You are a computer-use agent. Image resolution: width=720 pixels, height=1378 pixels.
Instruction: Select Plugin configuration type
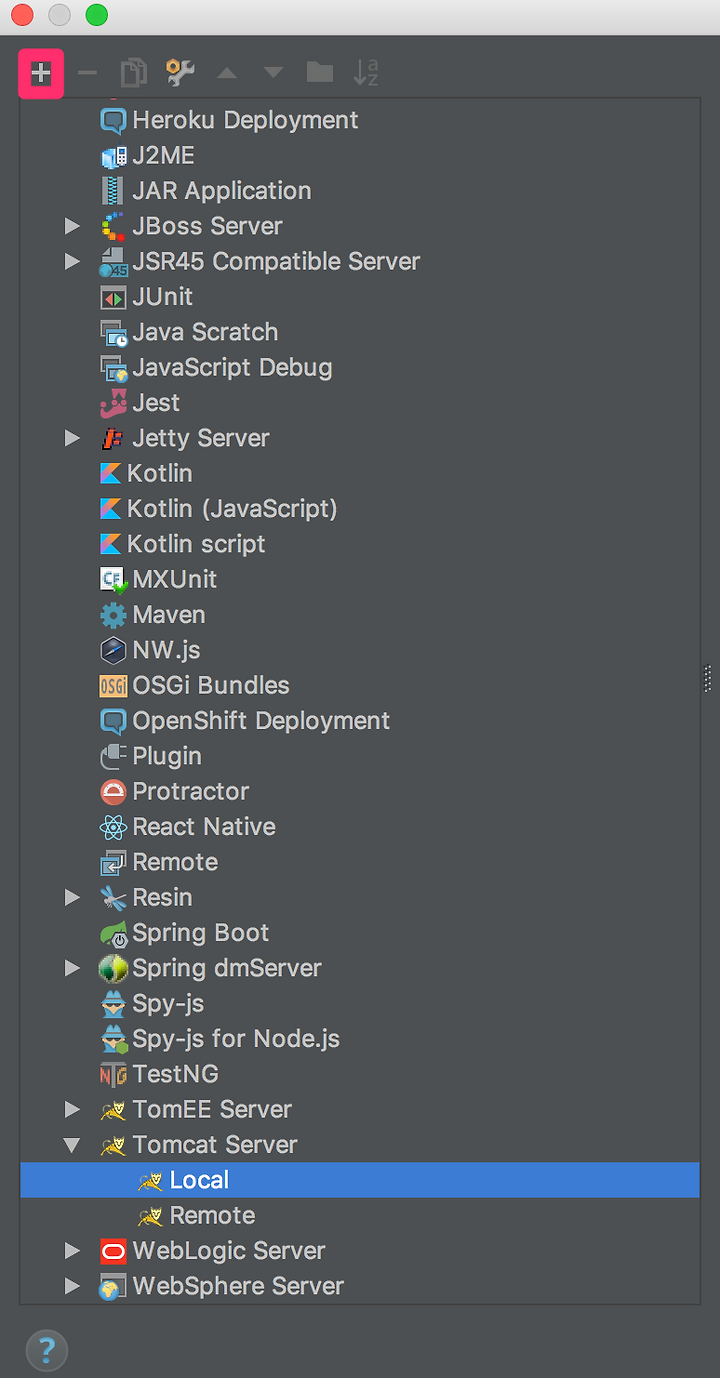click(x=167, y=756)
